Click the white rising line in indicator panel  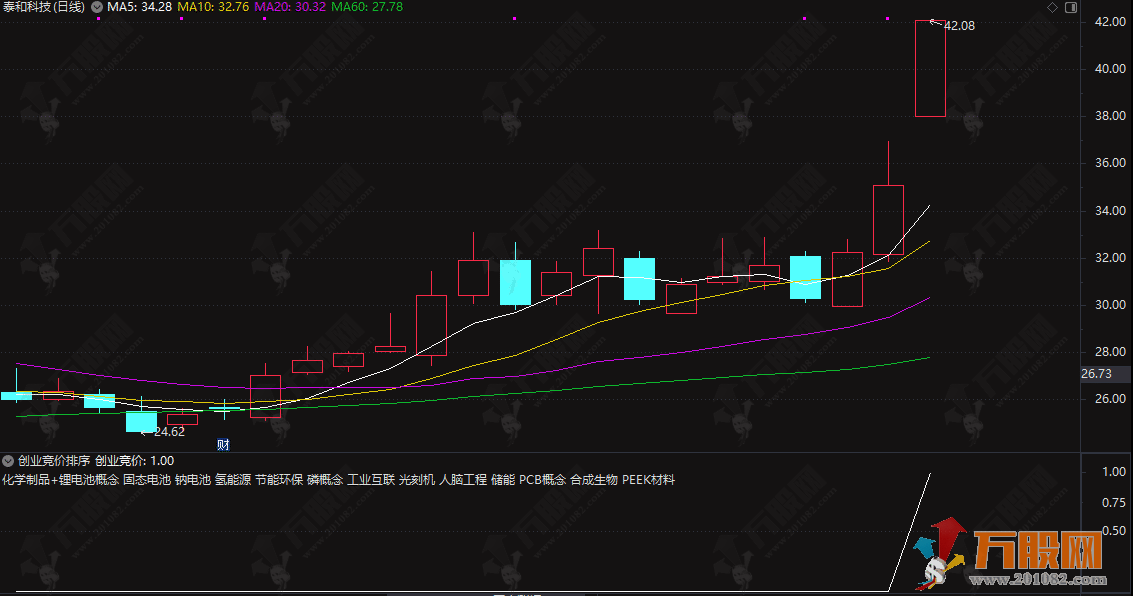coord(910,530)
